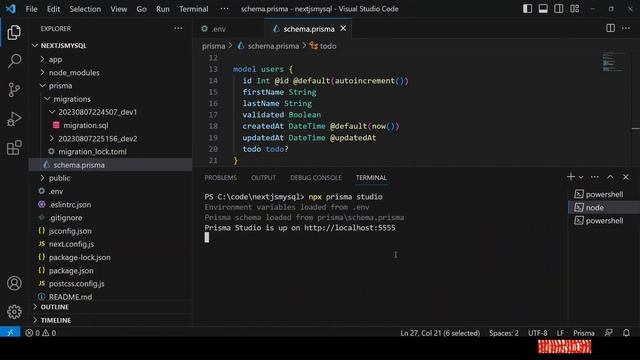This screenshot has height=360, width=640.
Task: Customize layout icon in title bar
Action: click(x=574, y=9)
